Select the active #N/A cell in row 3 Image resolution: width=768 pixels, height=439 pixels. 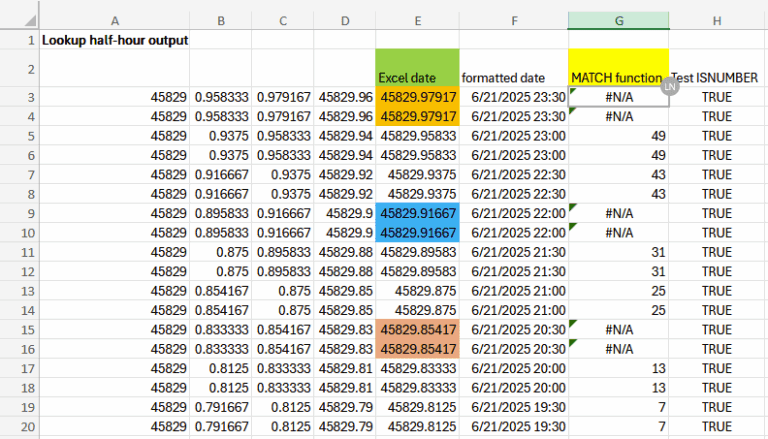click(x=619, y=97)
